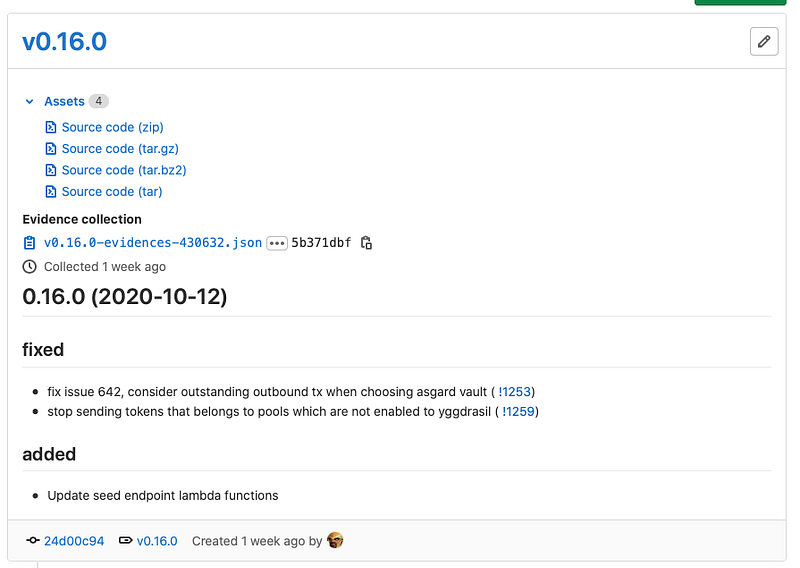The image size is (800, 568).
Task: Collapse the Assets section chevron
Action: (30, 102)
